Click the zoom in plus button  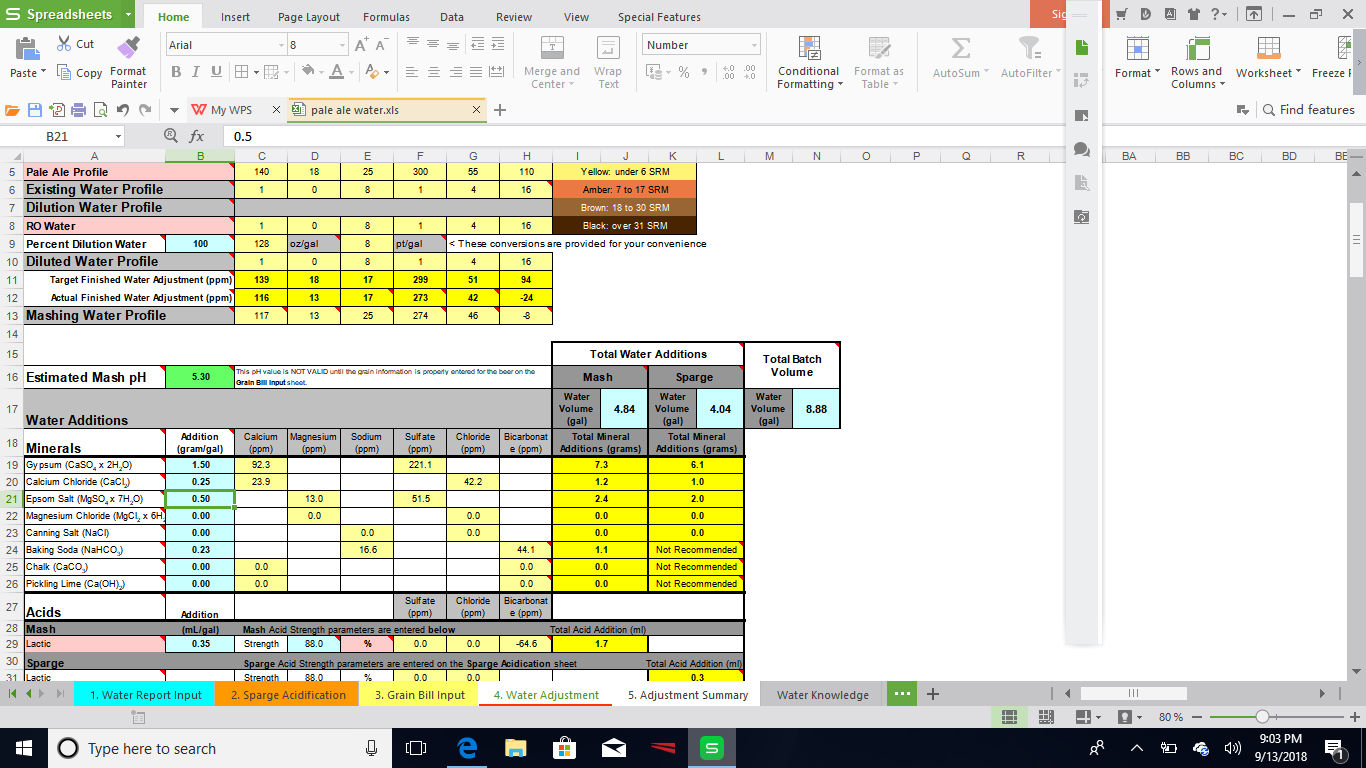1355,717
